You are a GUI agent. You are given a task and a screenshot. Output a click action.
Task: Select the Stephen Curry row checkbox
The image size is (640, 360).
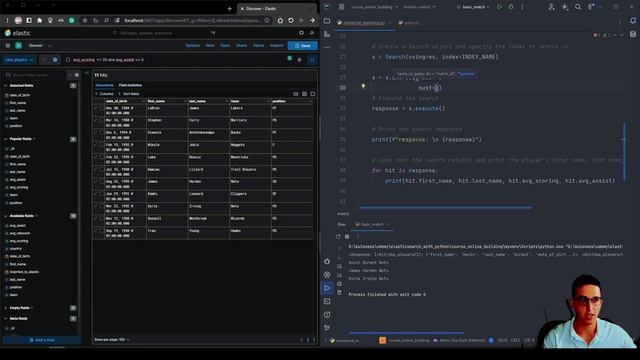(101, 120)
